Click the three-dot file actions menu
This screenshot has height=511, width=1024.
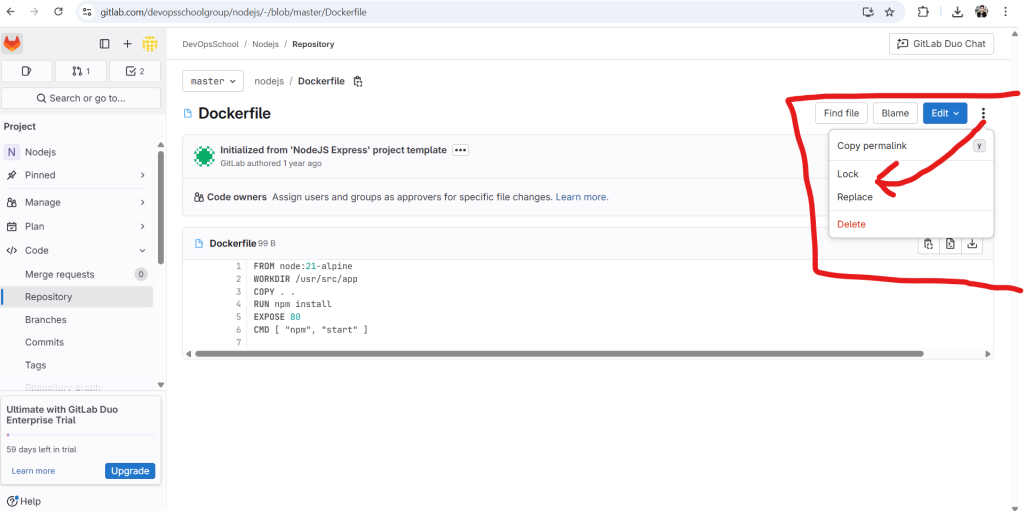coord(984,113)
